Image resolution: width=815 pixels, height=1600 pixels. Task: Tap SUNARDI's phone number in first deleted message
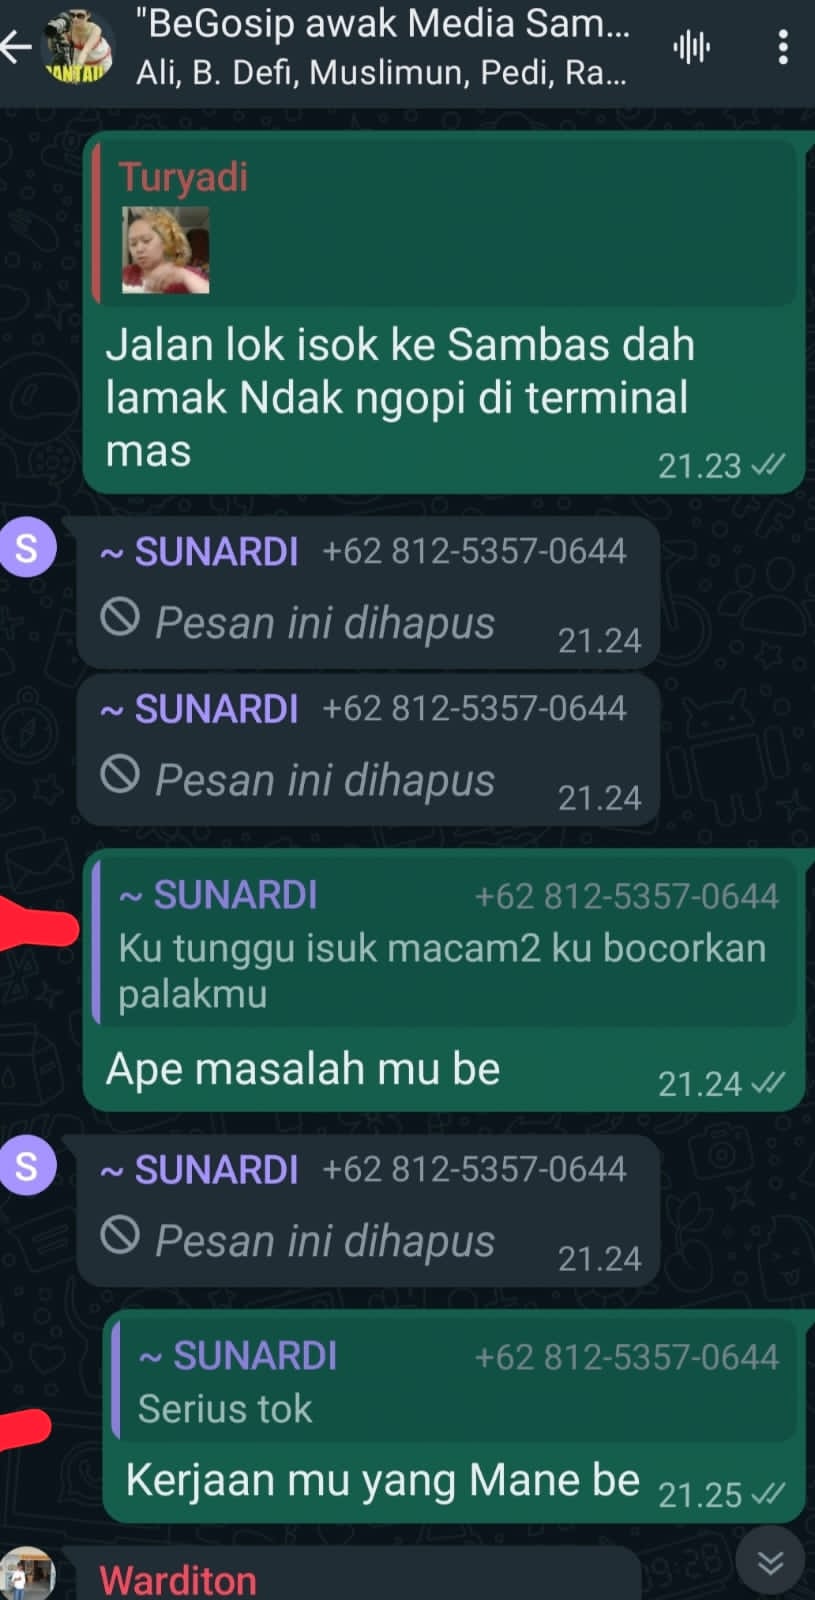(474, 551)
